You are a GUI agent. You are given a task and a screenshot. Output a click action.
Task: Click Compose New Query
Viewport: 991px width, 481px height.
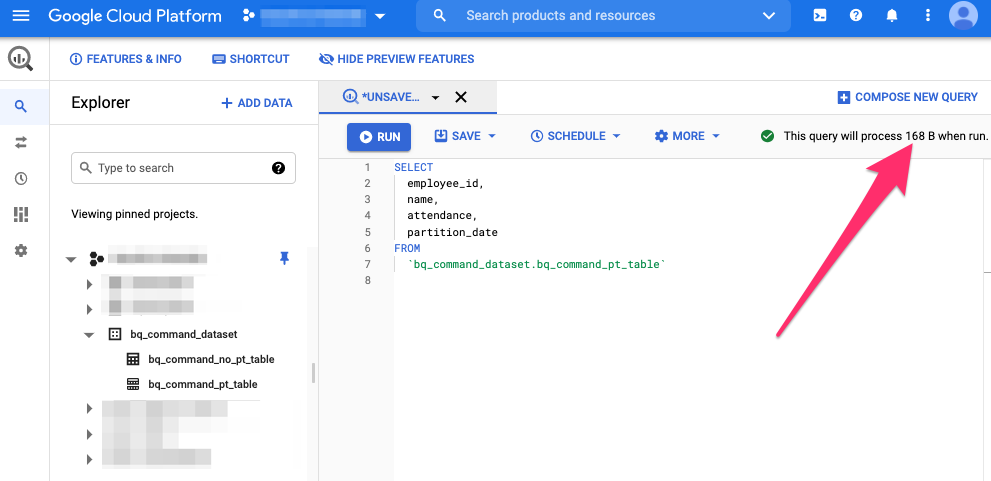pos(907,97)
